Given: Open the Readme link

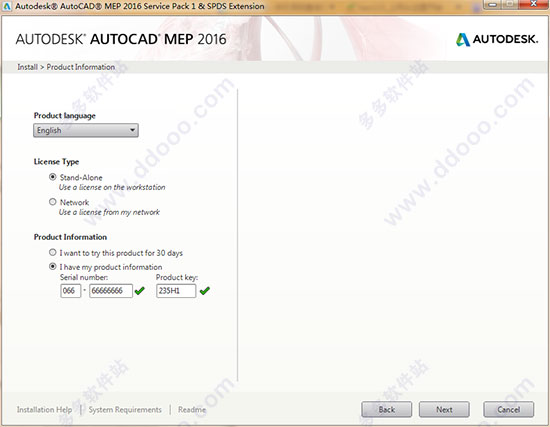Looking at the screenshot, I should [192, 409].
